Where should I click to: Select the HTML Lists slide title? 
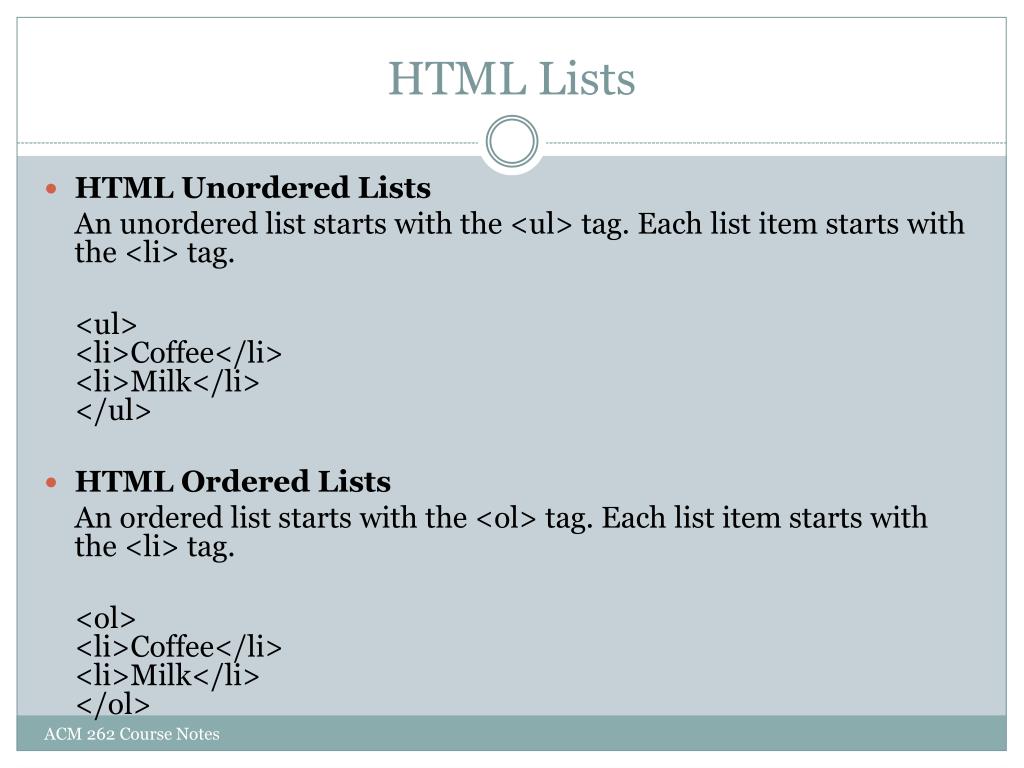click(511, 79)
